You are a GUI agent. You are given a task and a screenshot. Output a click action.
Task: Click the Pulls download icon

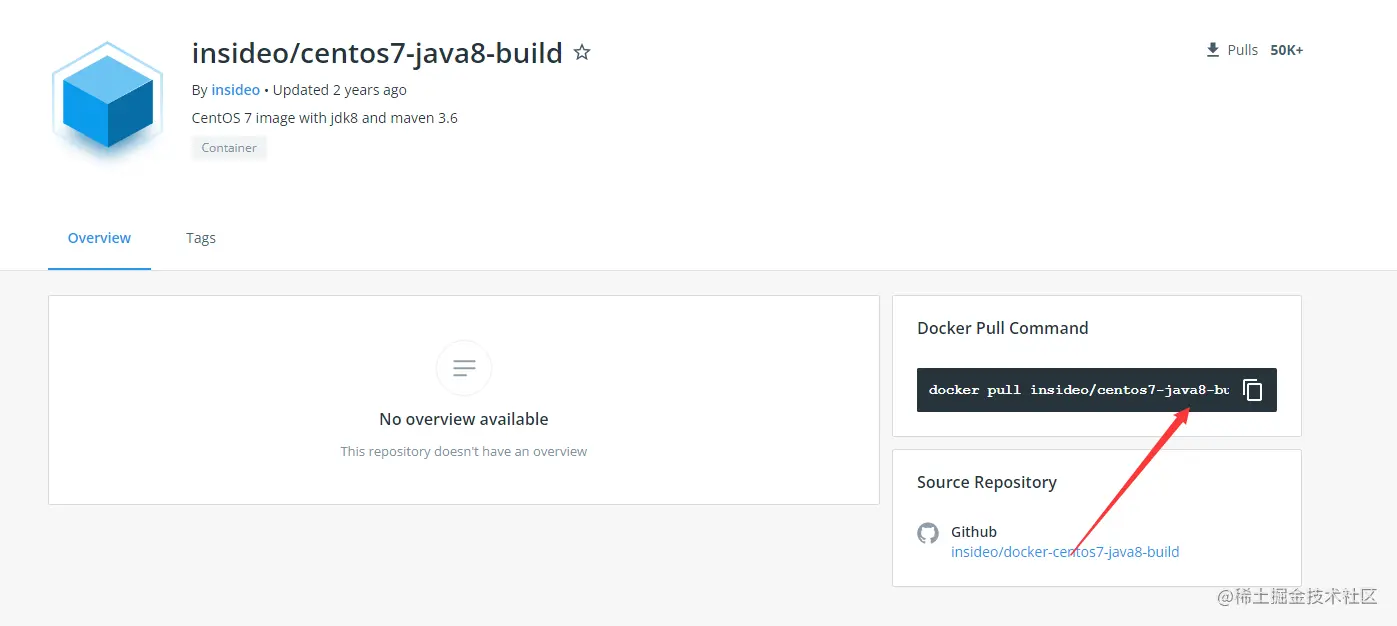(x=1213, y=50)
